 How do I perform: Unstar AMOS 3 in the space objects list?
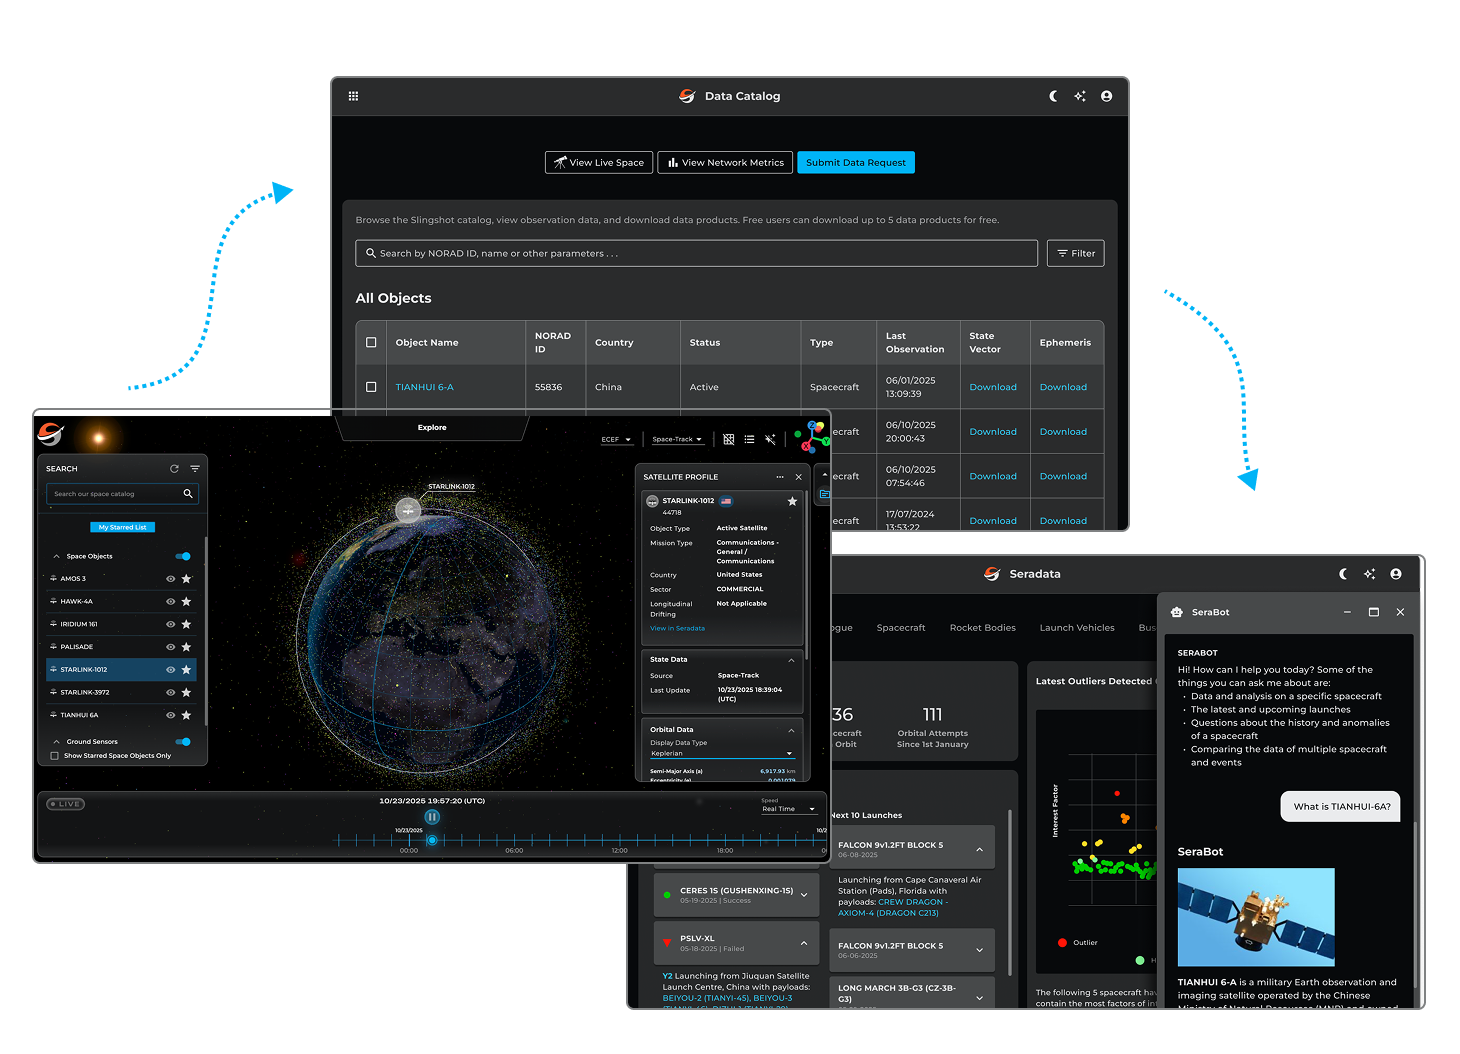(186, 579)
